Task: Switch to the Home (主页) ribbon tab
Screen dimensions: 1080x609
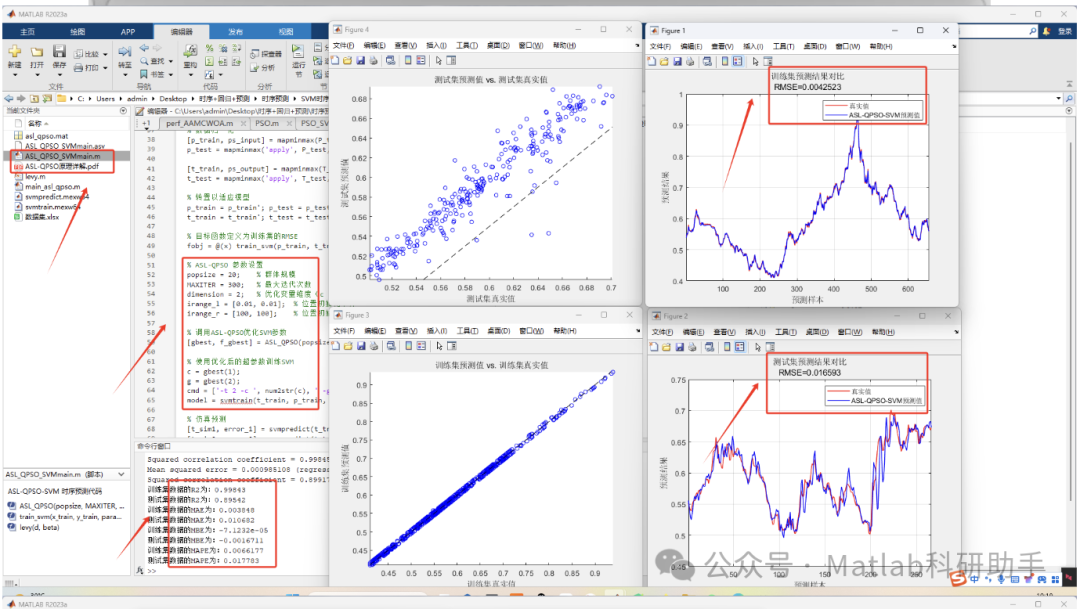Action: [x=28, y=32]
